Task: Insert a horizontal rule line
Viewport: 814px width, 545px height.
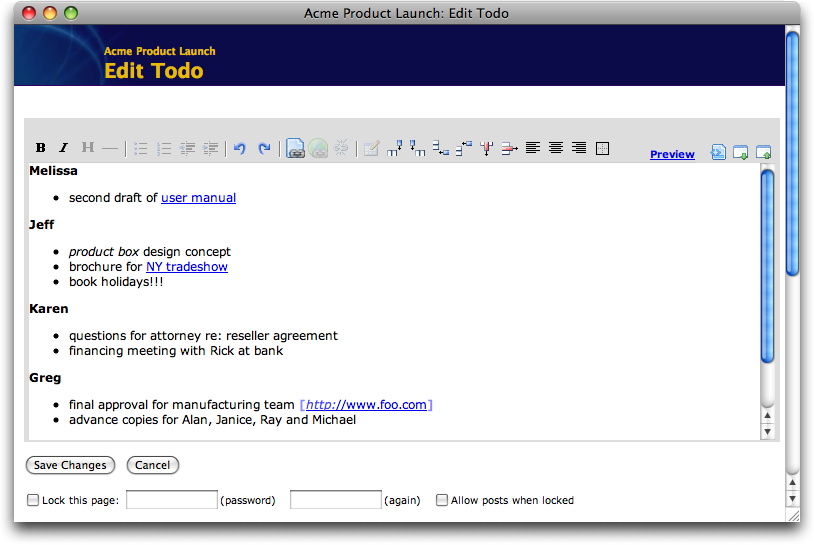Action: (x=110, y=148)
